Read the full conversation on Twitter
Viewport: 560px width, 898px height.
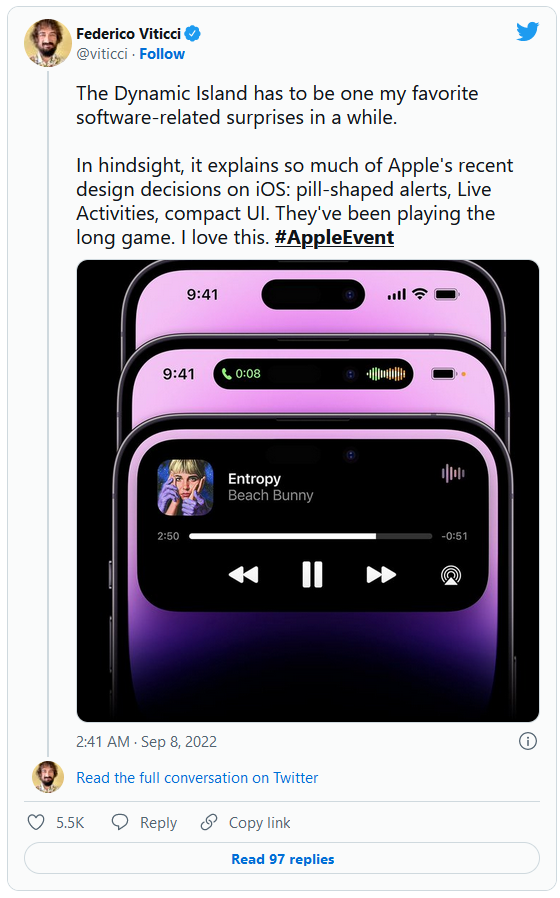(x=197, y=778)
